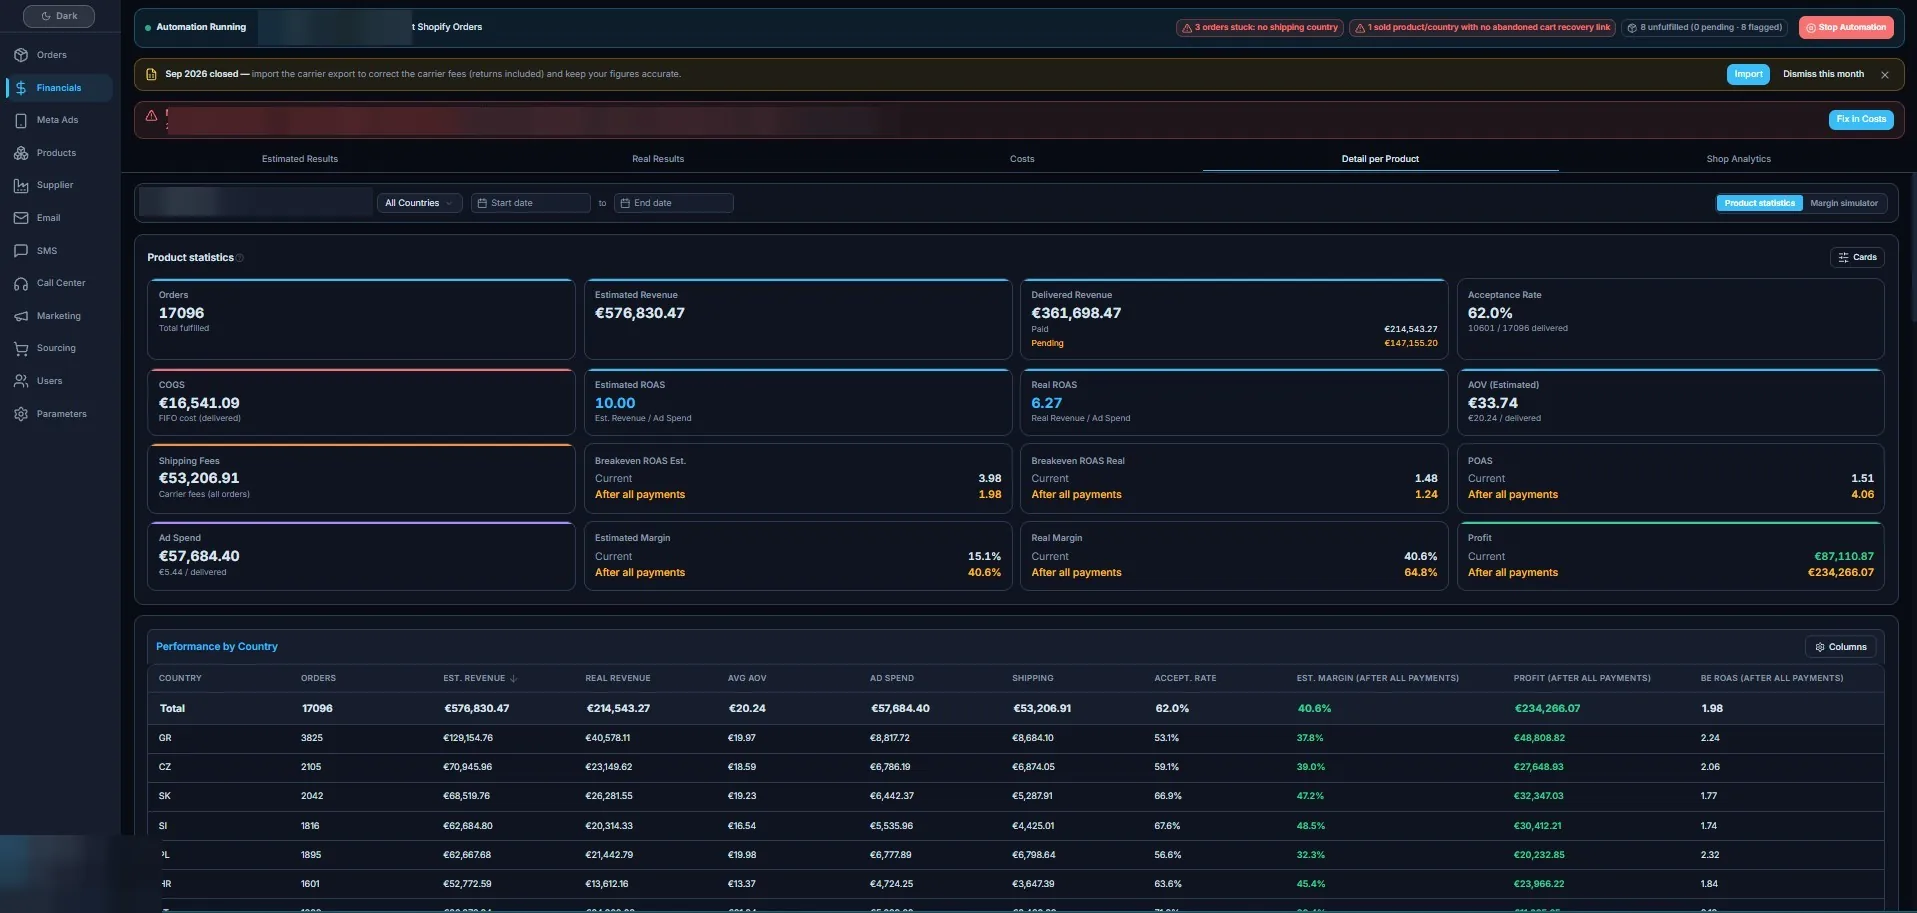Toggle Dark theme mode
The image size is (1917, 913).
(x=59, y=16)
